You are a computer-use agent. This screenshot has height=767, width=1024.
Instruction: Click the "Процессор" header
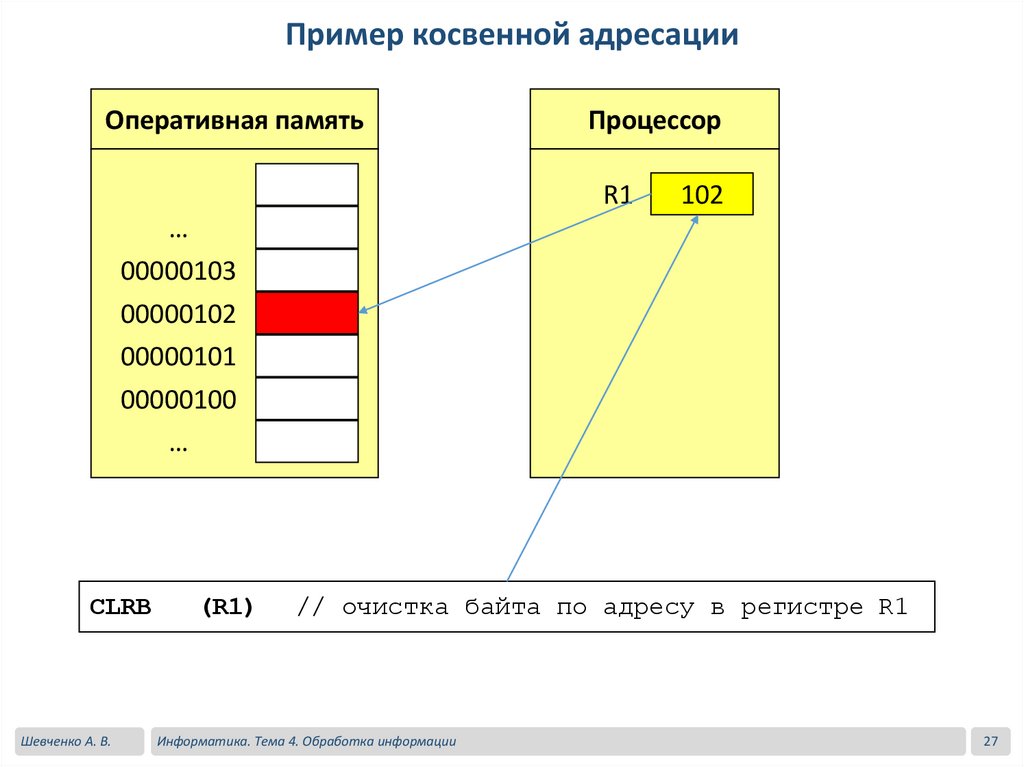click(x=654, y=120)
